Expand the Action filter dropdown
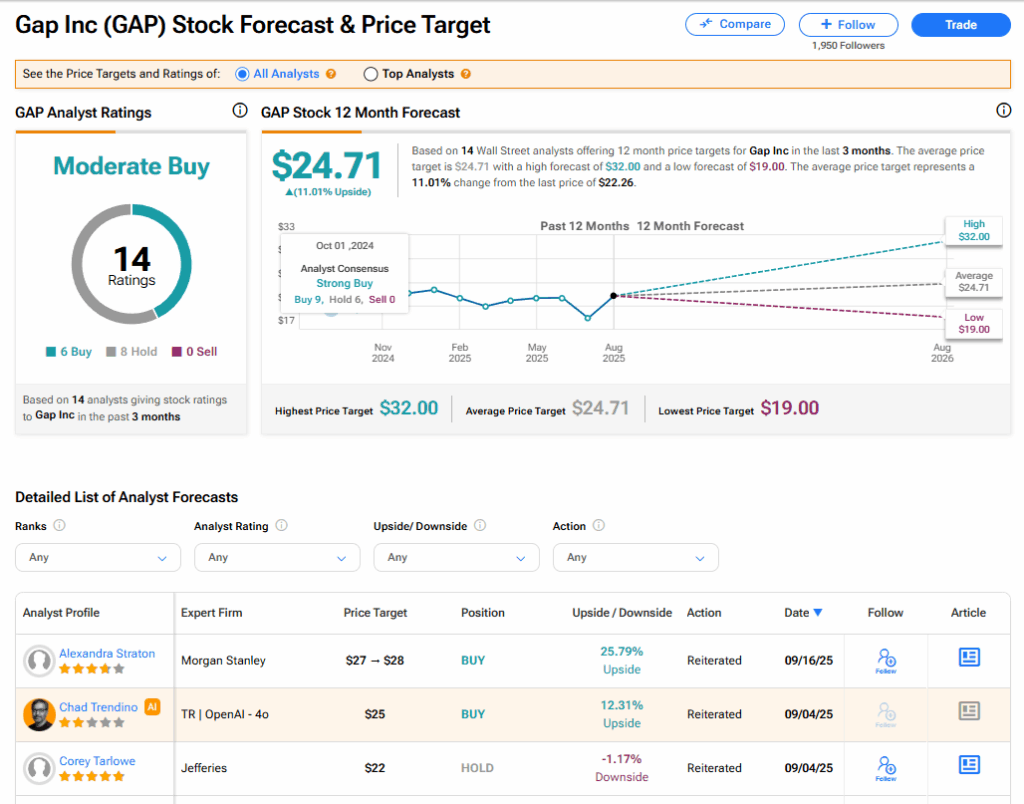This screenshot has width=1024, height=804. coord(635,557)
